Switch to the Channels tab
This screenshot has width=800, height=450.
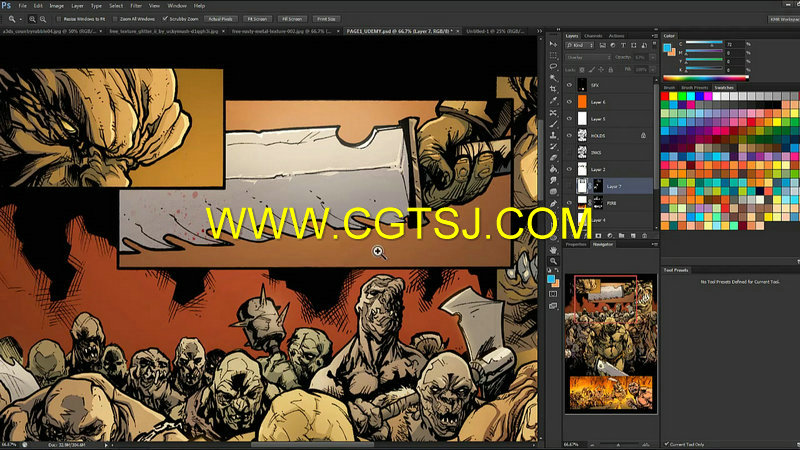click(593, 36)
